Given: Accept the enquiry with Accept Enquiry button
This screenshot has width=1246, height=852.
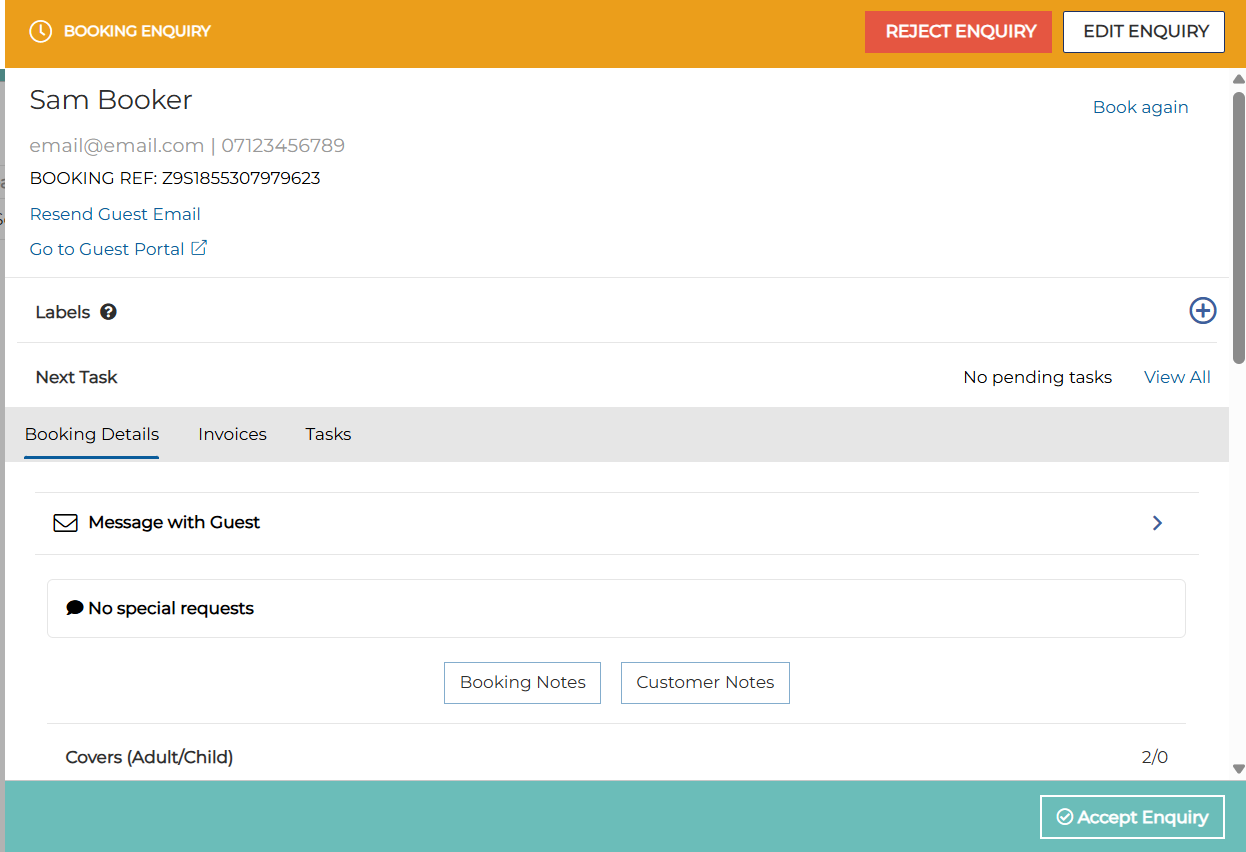Looking at the screenshot, I should 1132,817.
